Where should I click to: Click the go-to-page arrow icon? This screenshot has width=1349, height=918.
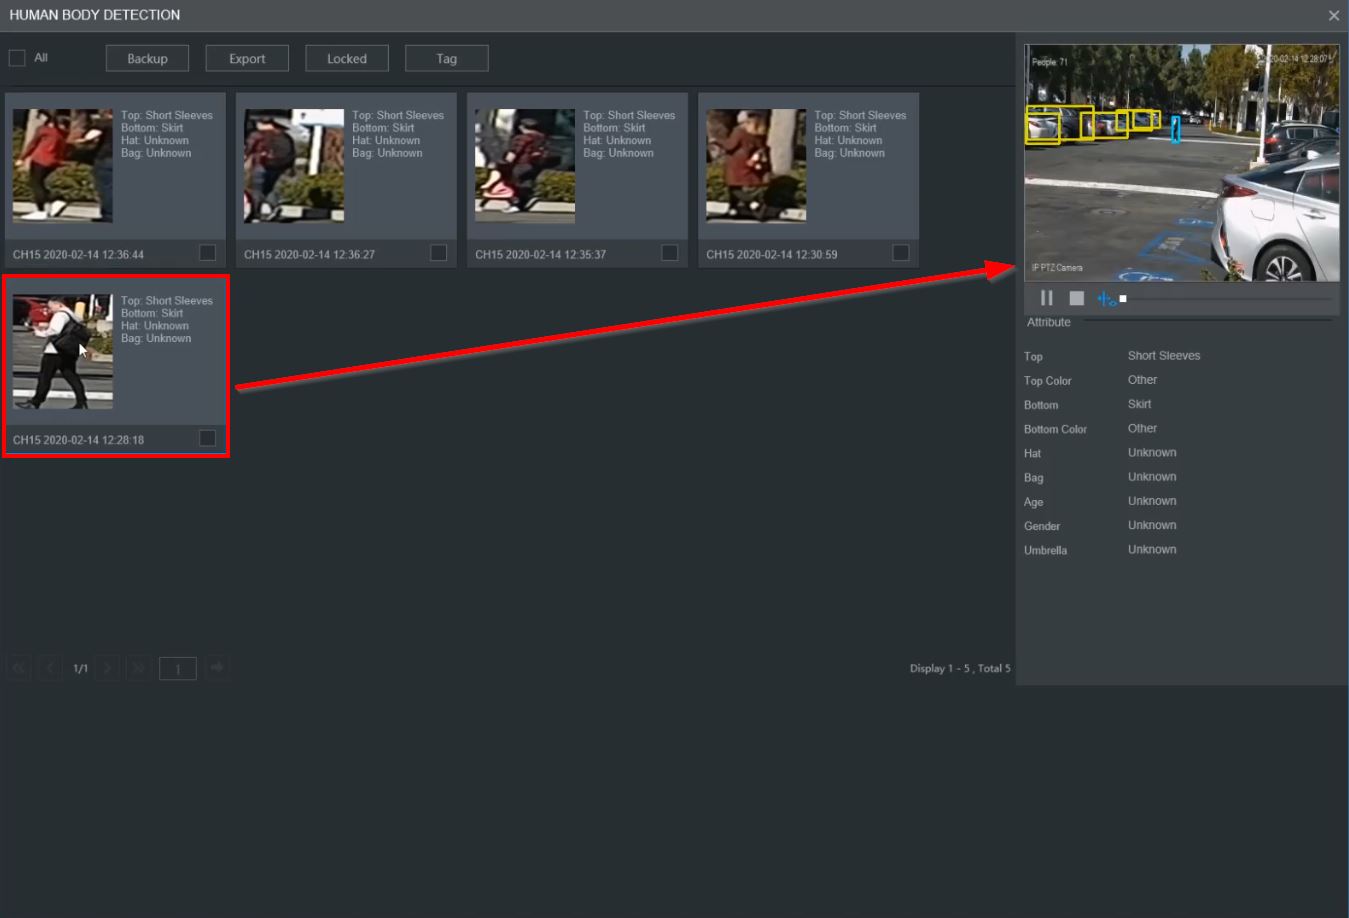pyautogui.click(x=217, y=667)
